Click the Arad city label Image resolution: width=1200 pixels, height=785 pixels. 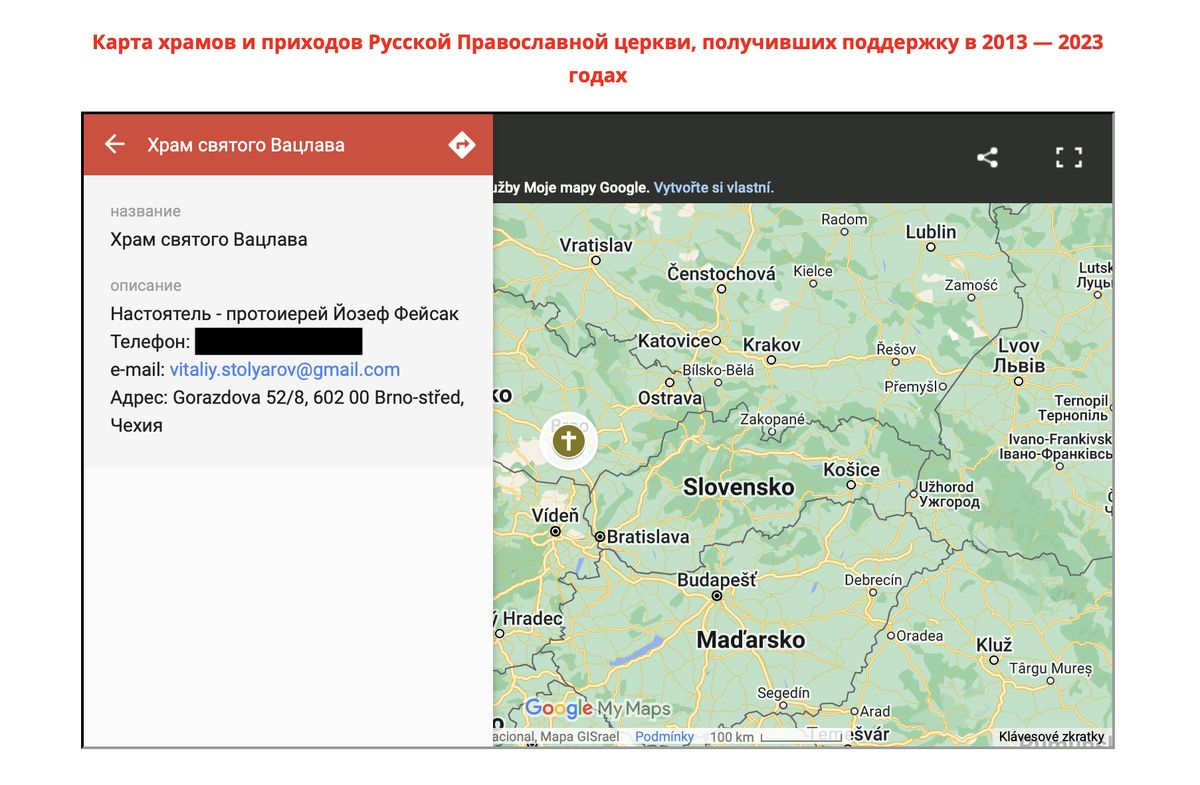[x=875, y=712]
